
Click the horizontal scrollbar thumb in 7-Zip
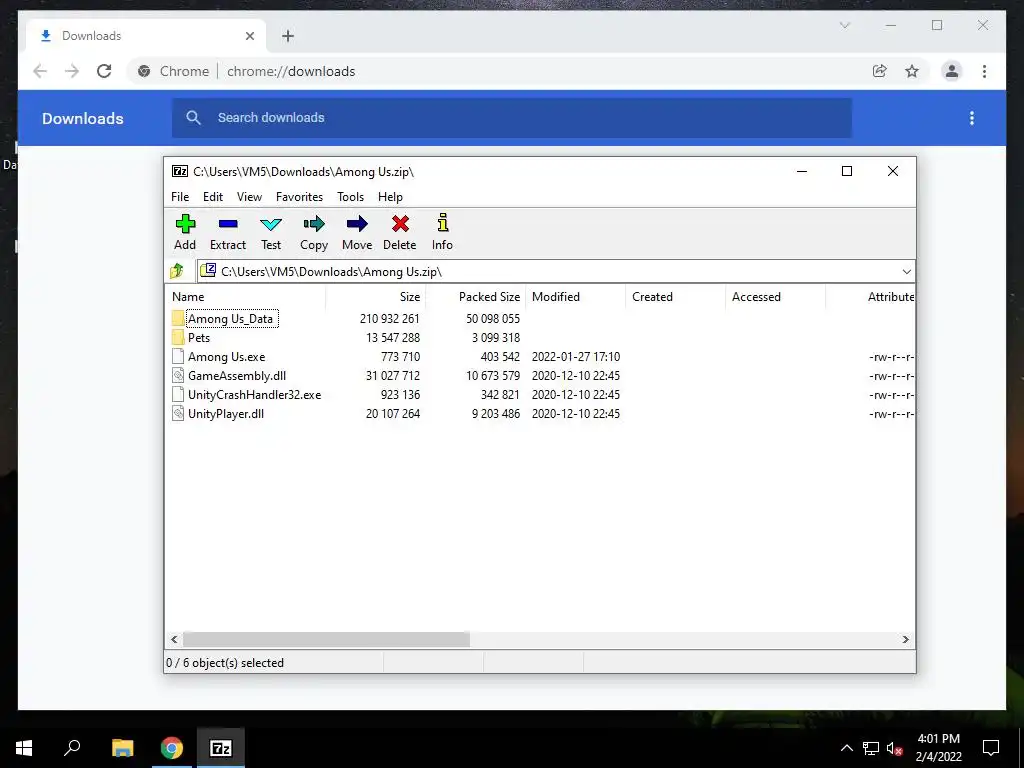point(326,639)
